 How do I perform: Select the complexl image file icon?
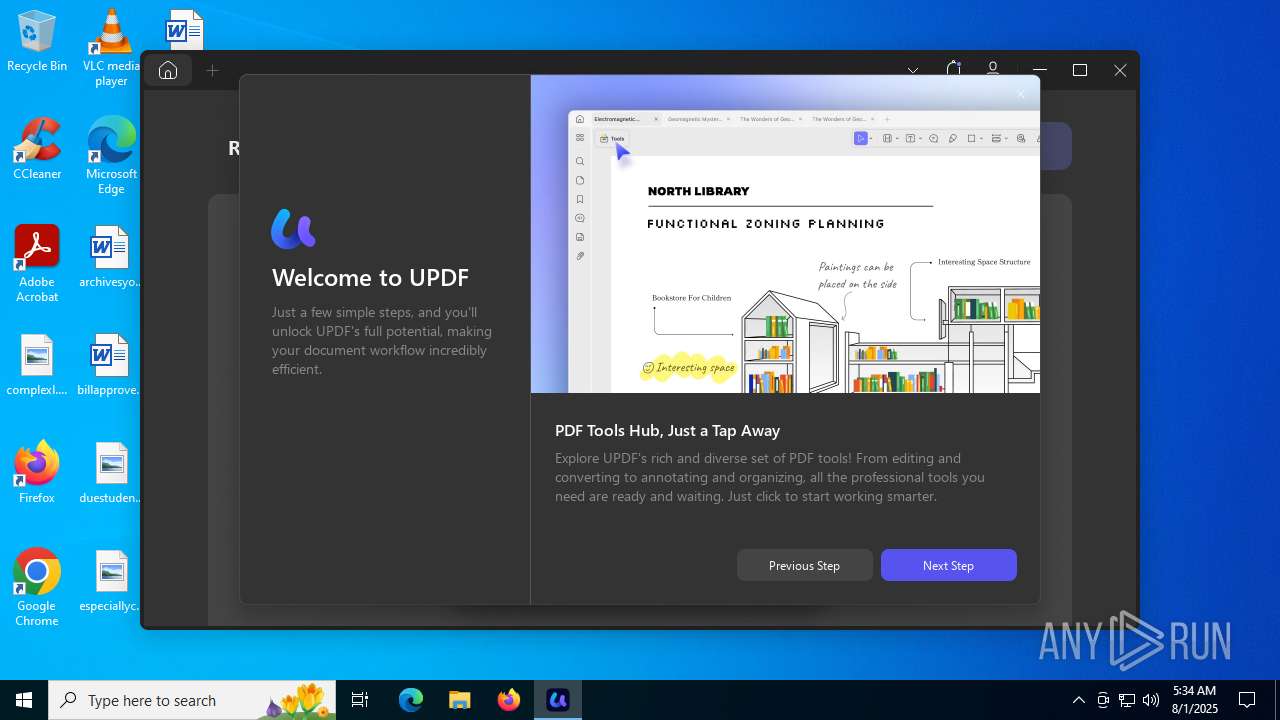click(37, 365)
